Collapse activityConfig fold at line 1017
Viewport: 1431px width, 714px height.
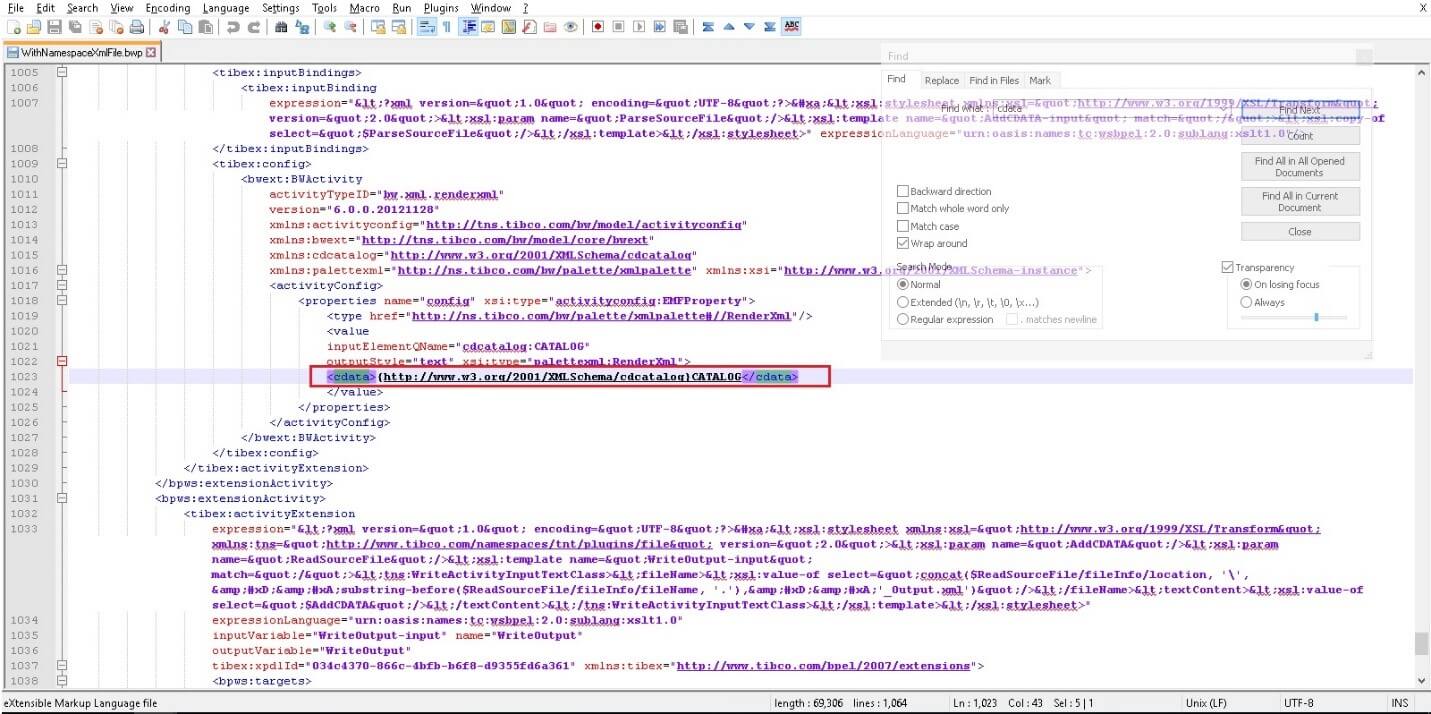pos(62,285)
